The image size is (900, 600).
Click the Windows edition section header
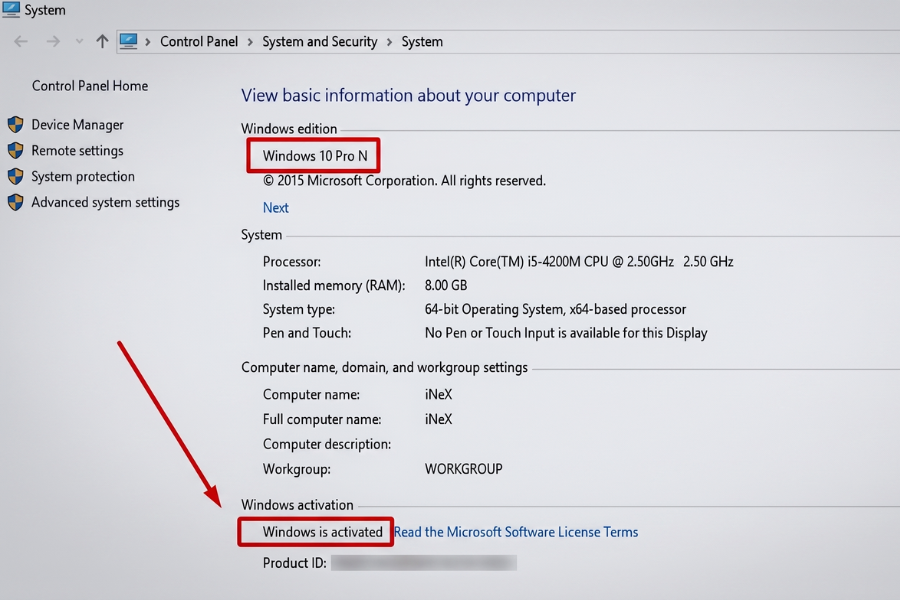pyautogui.click(x=289, y=129)
